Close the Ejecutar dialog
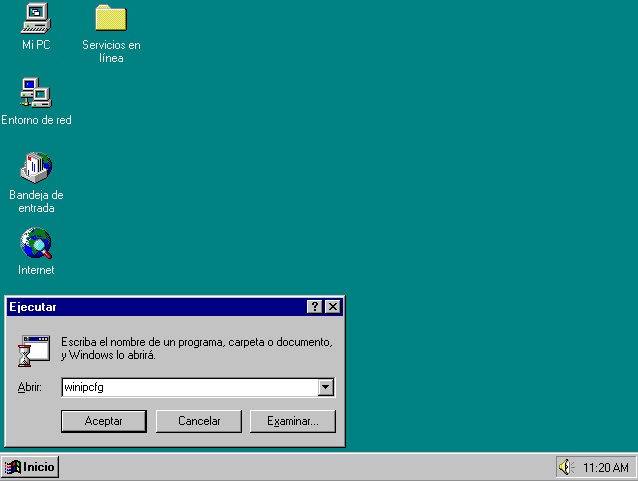This screenshot has height=481, width=638. pos(333,306)
